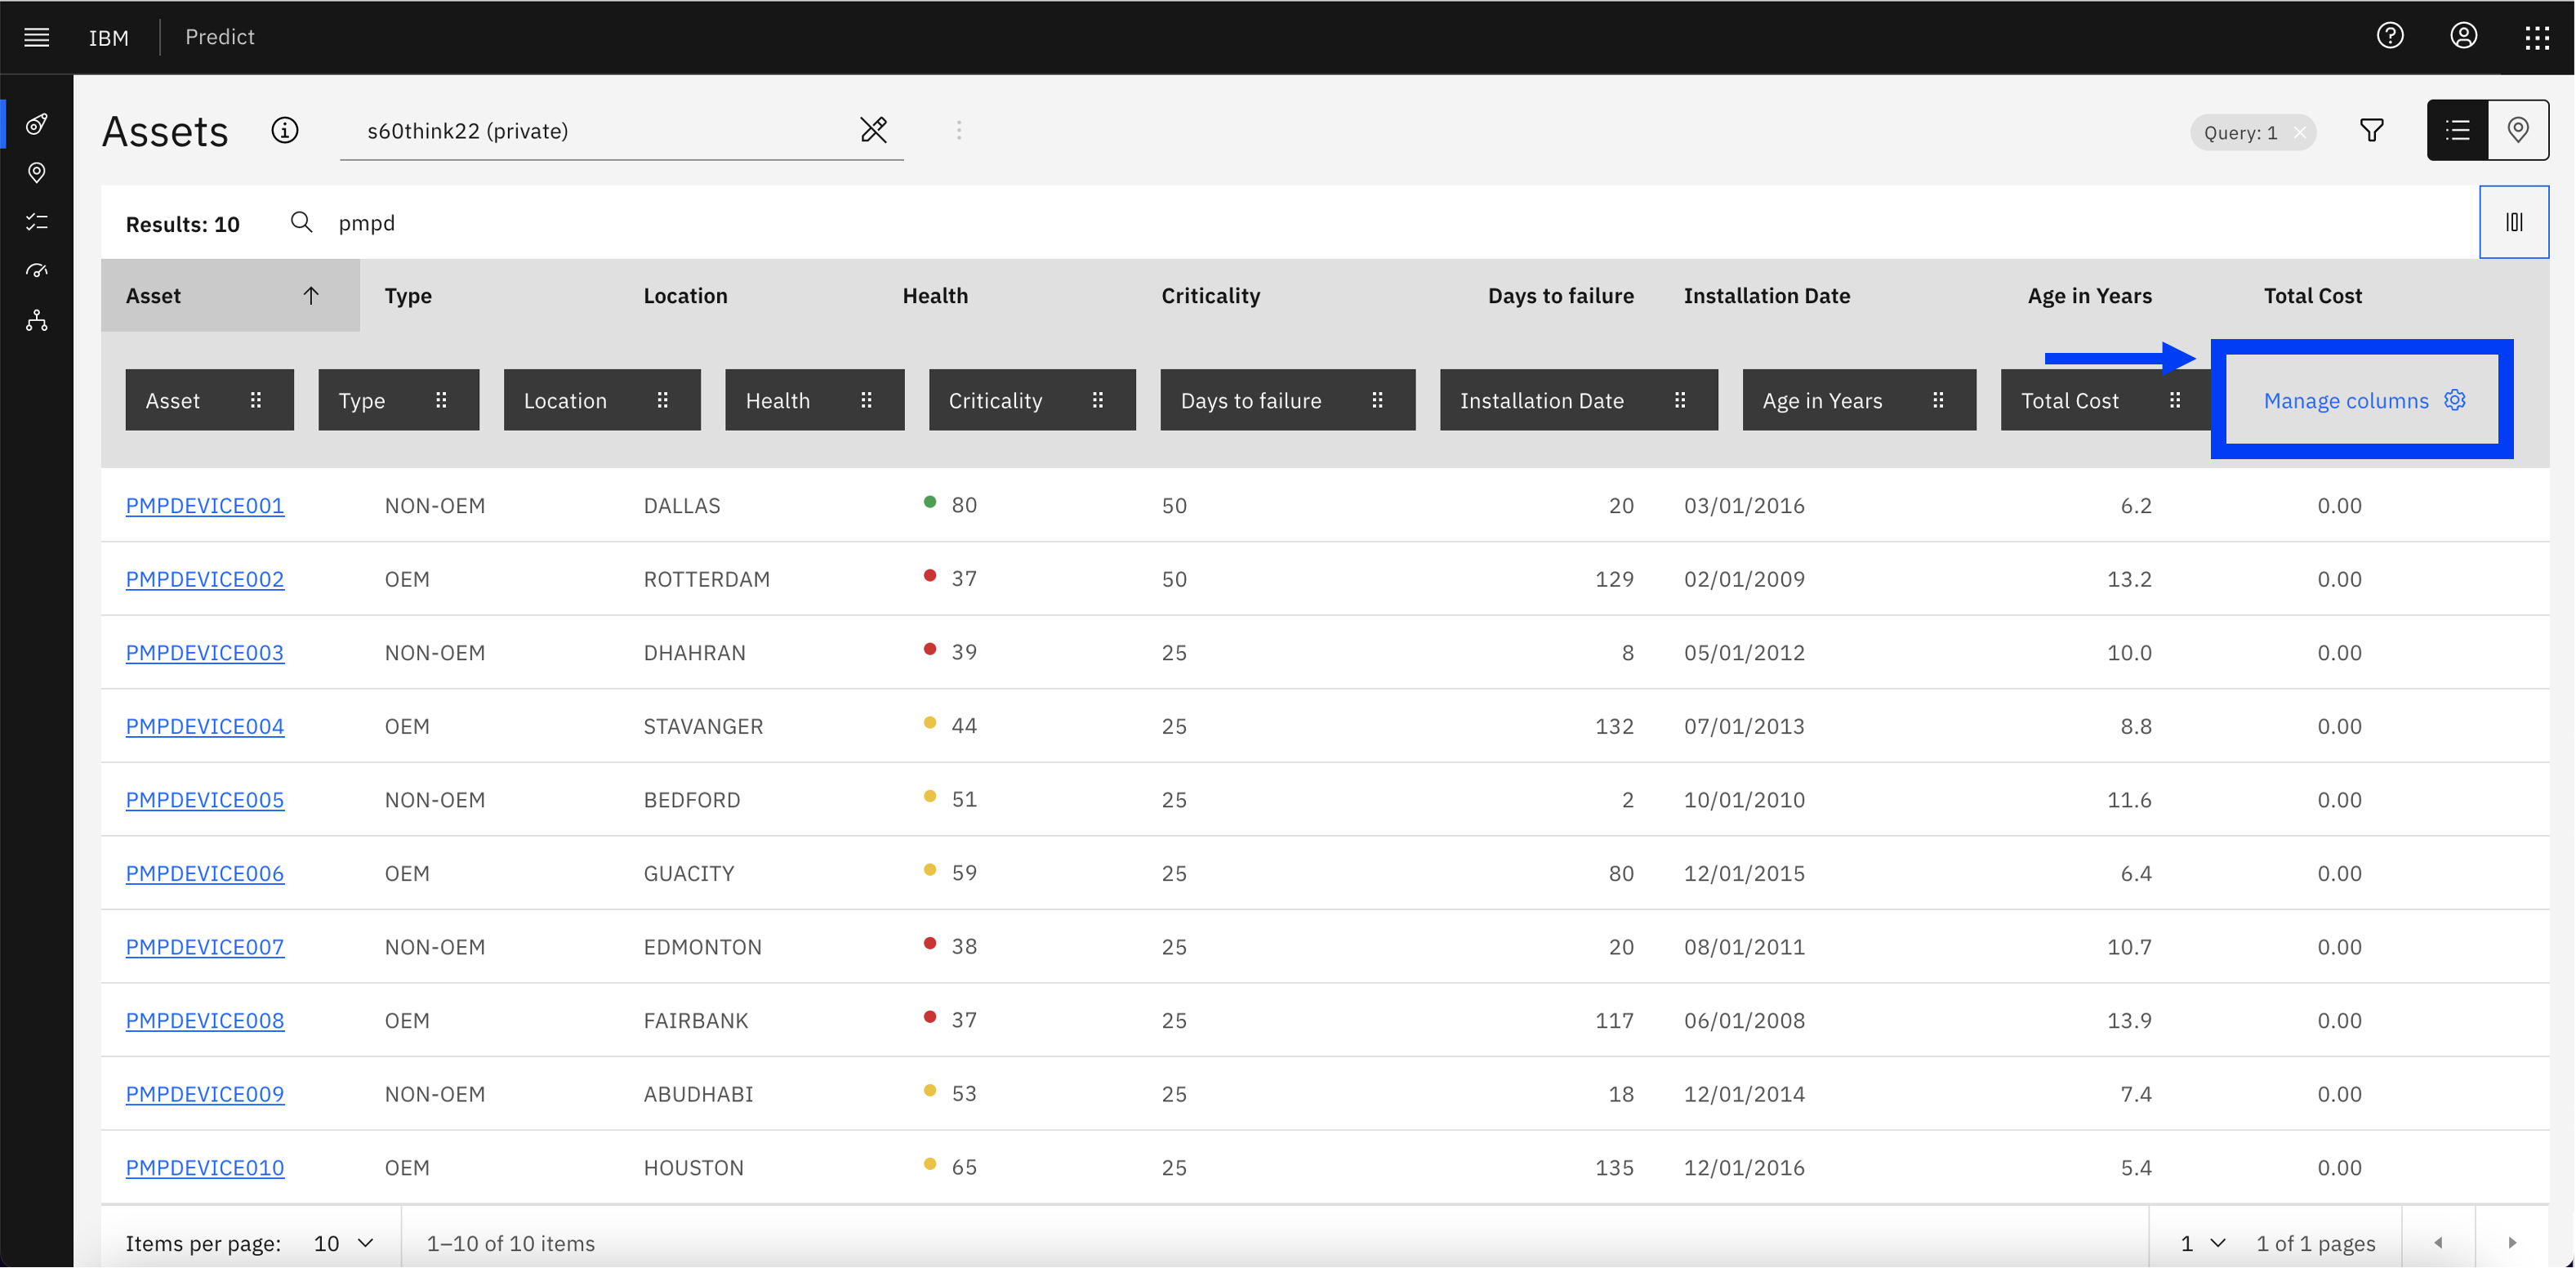Viewport: 2576px width, 1268px height.
Task: Click the Asset column sort arrow
Action: [x=311, y=295]
